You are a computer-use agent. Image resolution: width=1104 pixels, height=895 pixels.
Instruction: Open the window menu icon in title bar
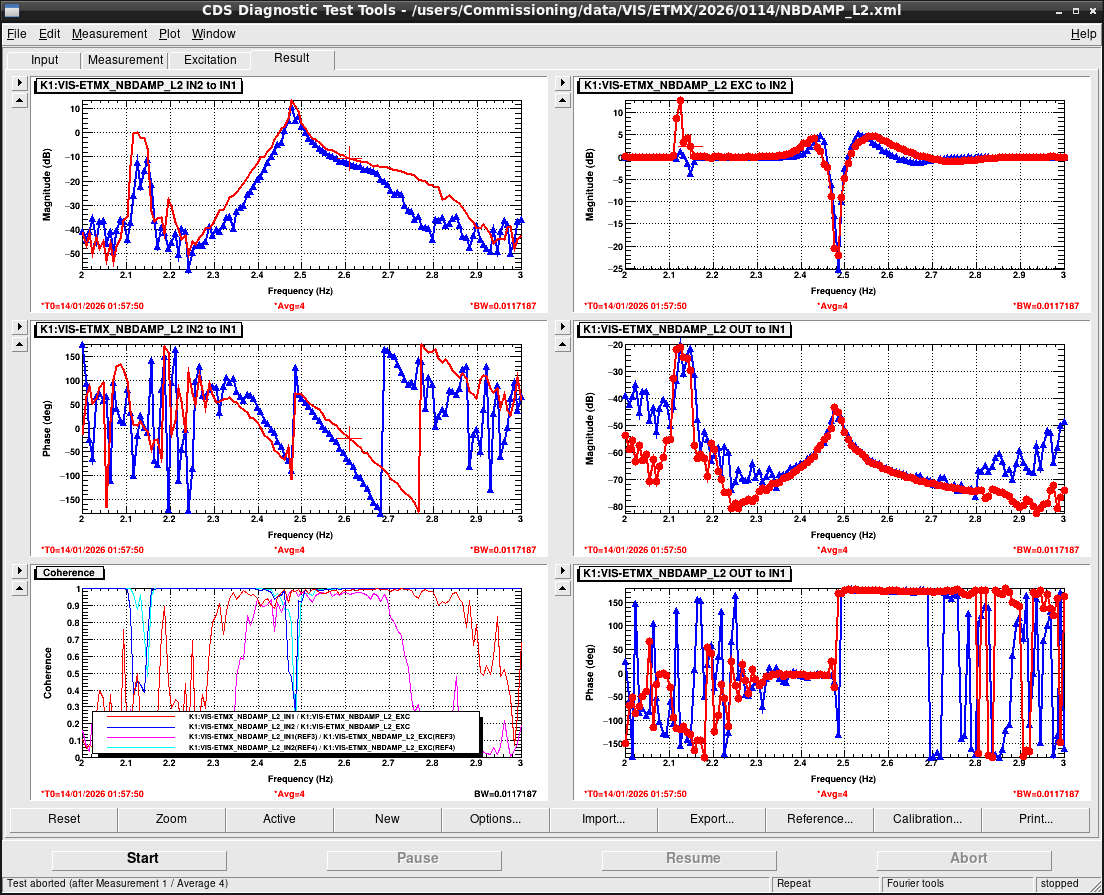[x=11, y=11]
